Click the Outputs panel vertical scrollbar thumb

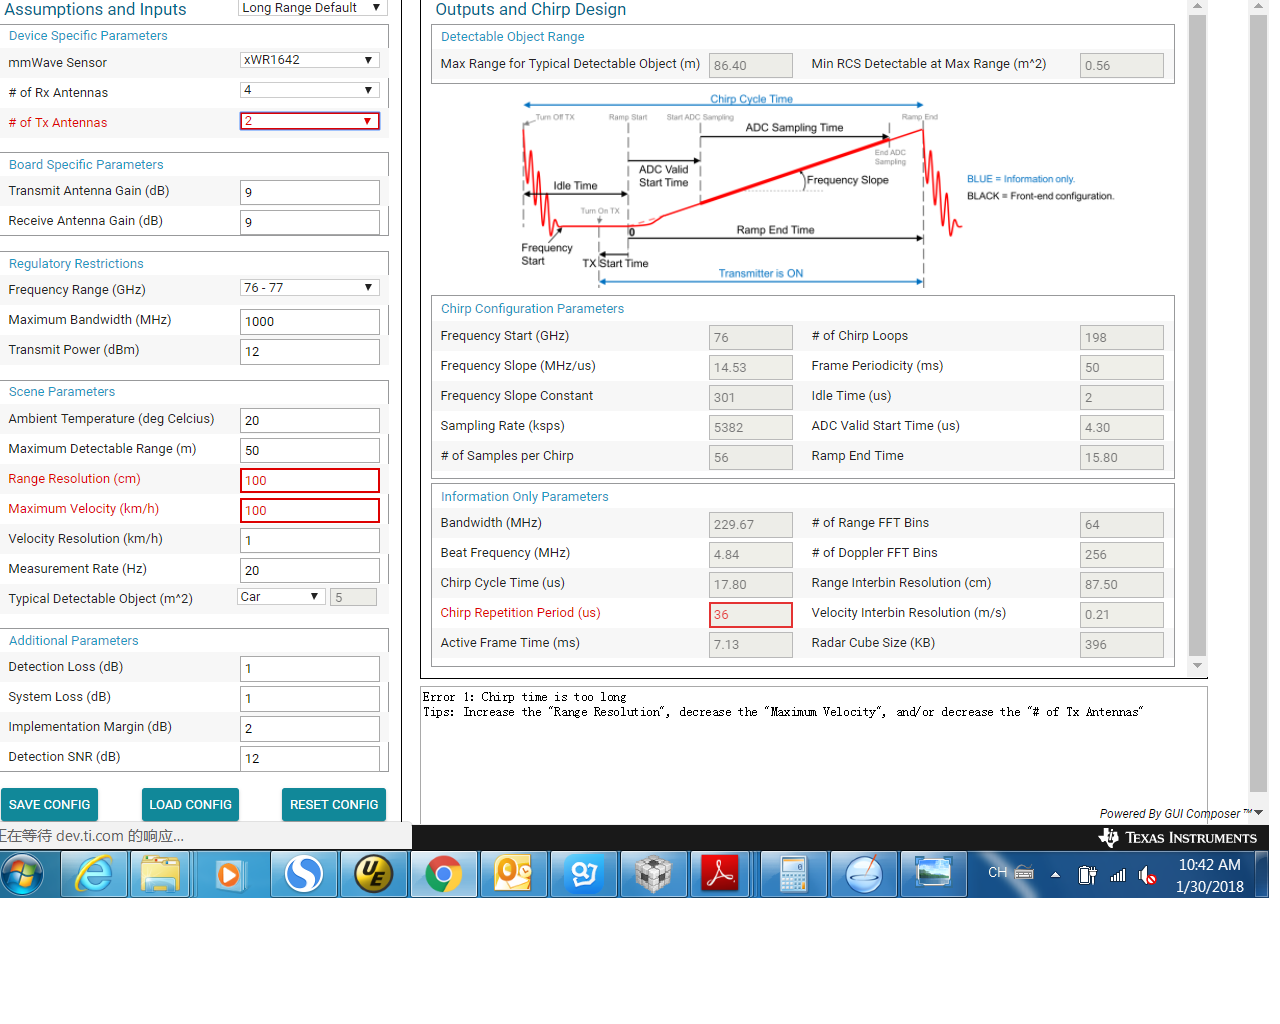tap(1197, 333)
